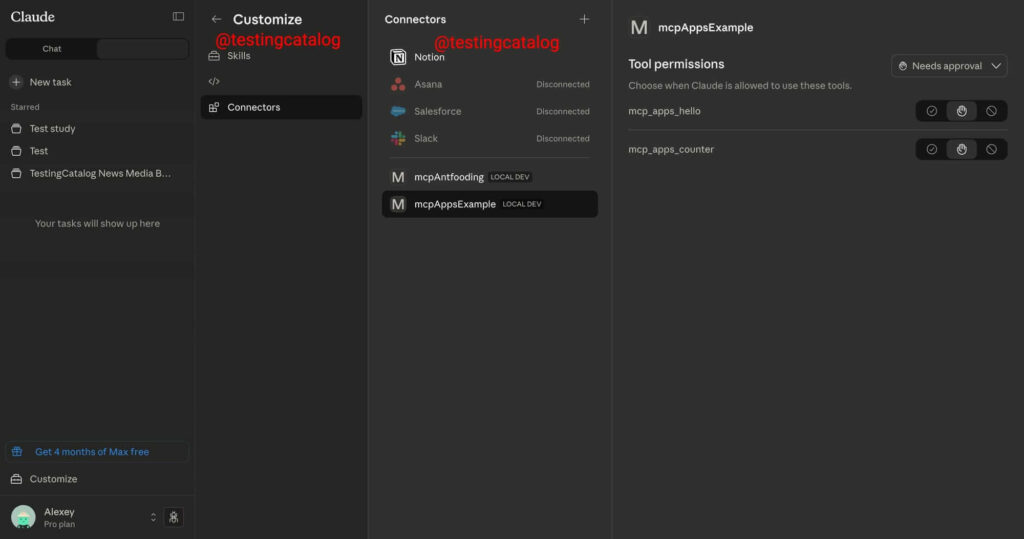Collapse the sidebar with the panel icon
The width and height of the screenshot is (1024, 539).
(x=178, y=16)
